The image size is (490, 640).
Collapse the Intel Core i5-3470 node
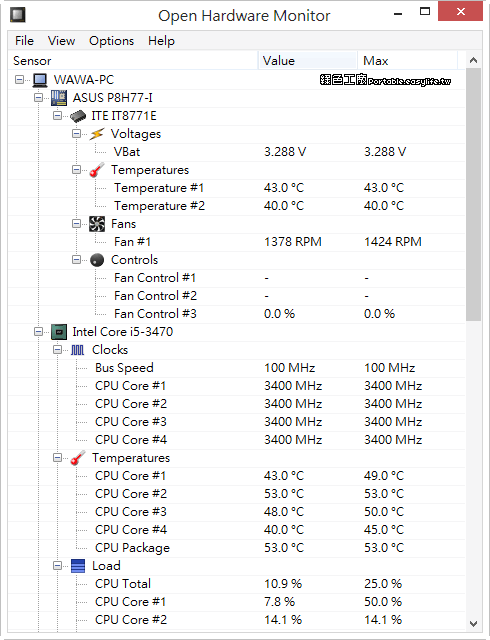[x=38, y=331]
